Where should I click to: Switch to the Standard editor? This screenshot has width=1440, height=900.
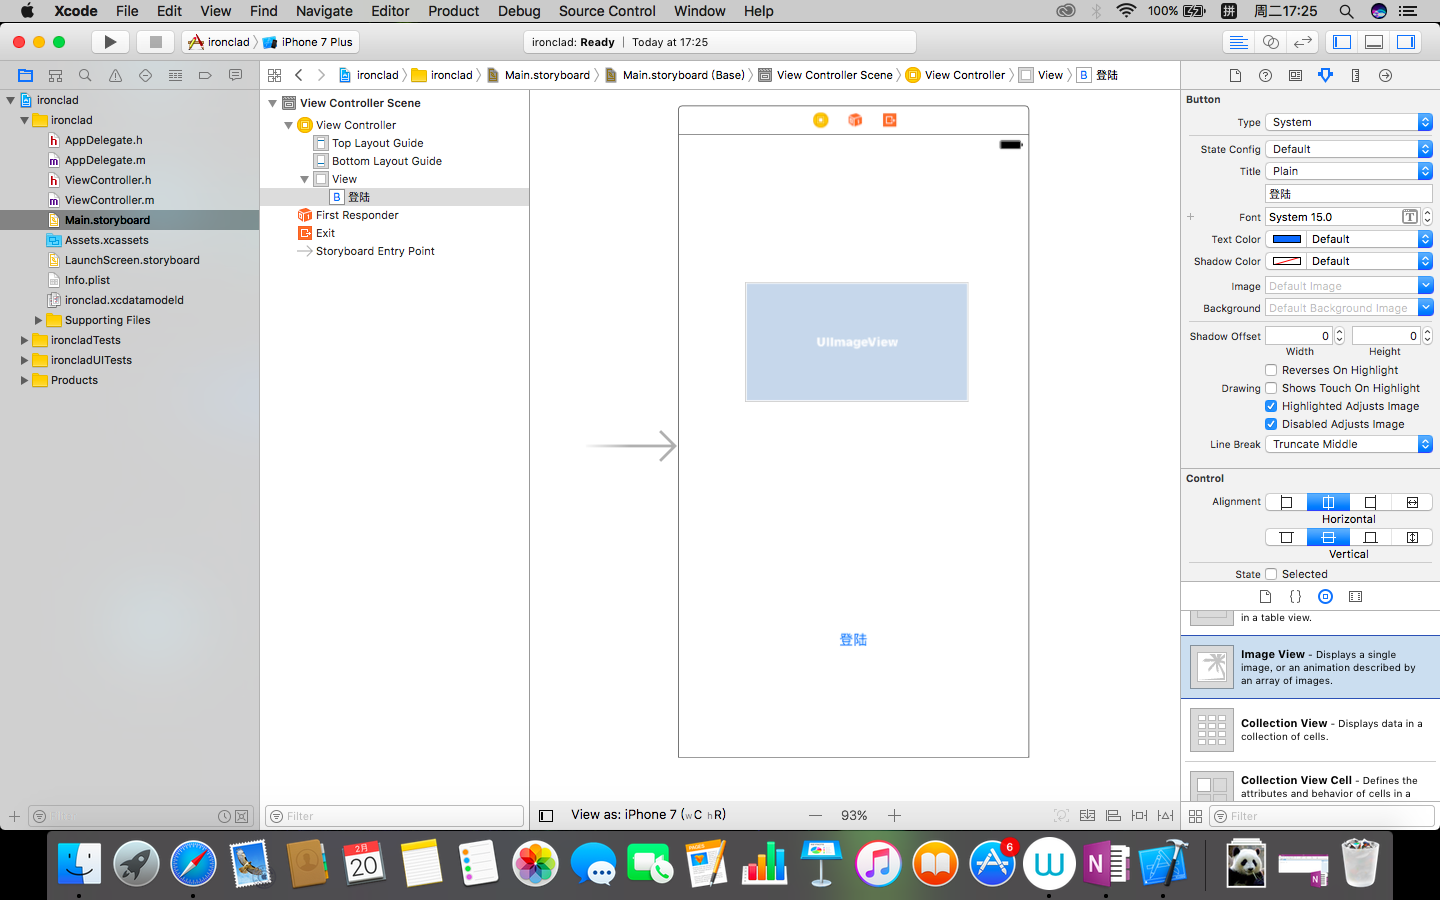pyautogui.click(x=1238, y=42)
